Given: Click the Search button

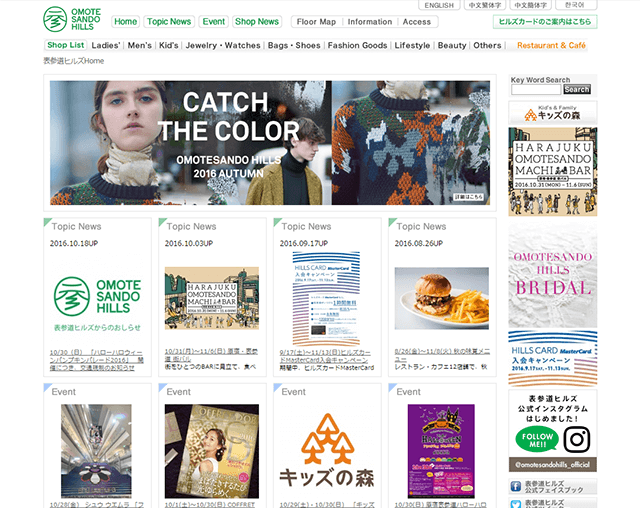Looking at the screenshot, I should [577, 89].
